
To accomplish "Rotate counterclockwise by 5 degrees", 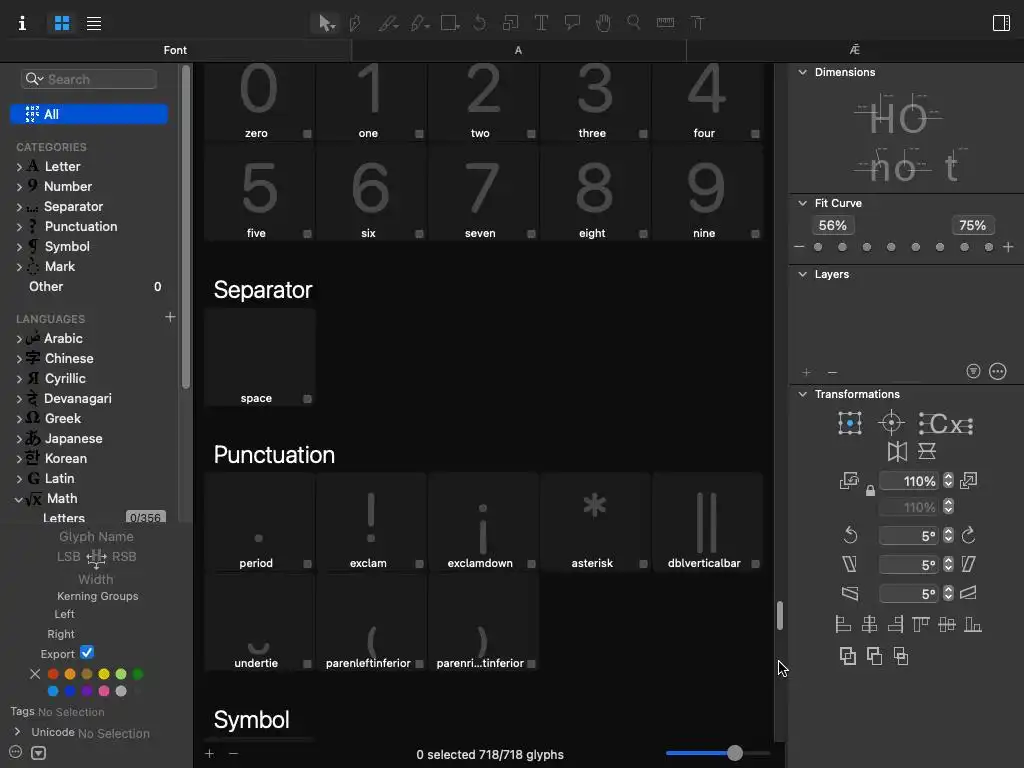I will pos(850,536).
